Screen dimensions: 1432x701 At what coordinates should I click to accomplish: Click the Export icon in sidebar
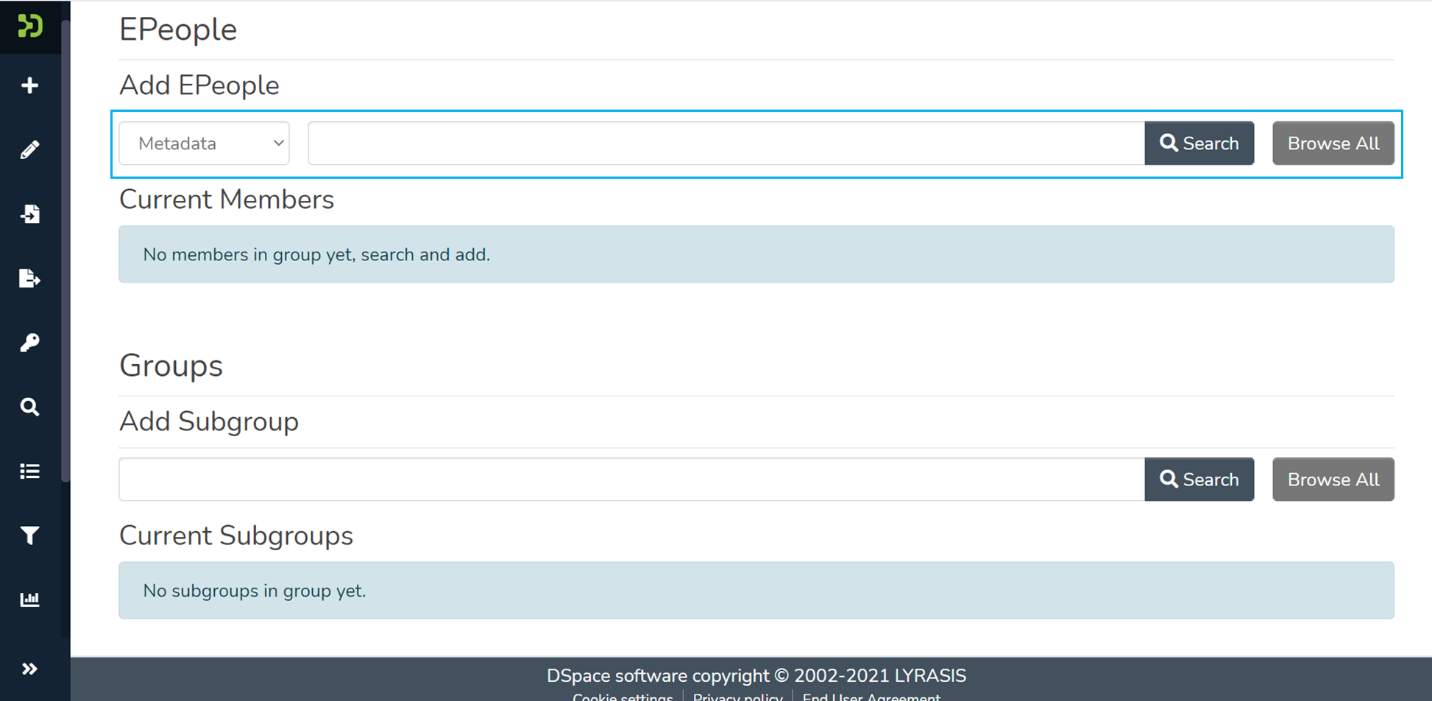[x=30, y=278]
